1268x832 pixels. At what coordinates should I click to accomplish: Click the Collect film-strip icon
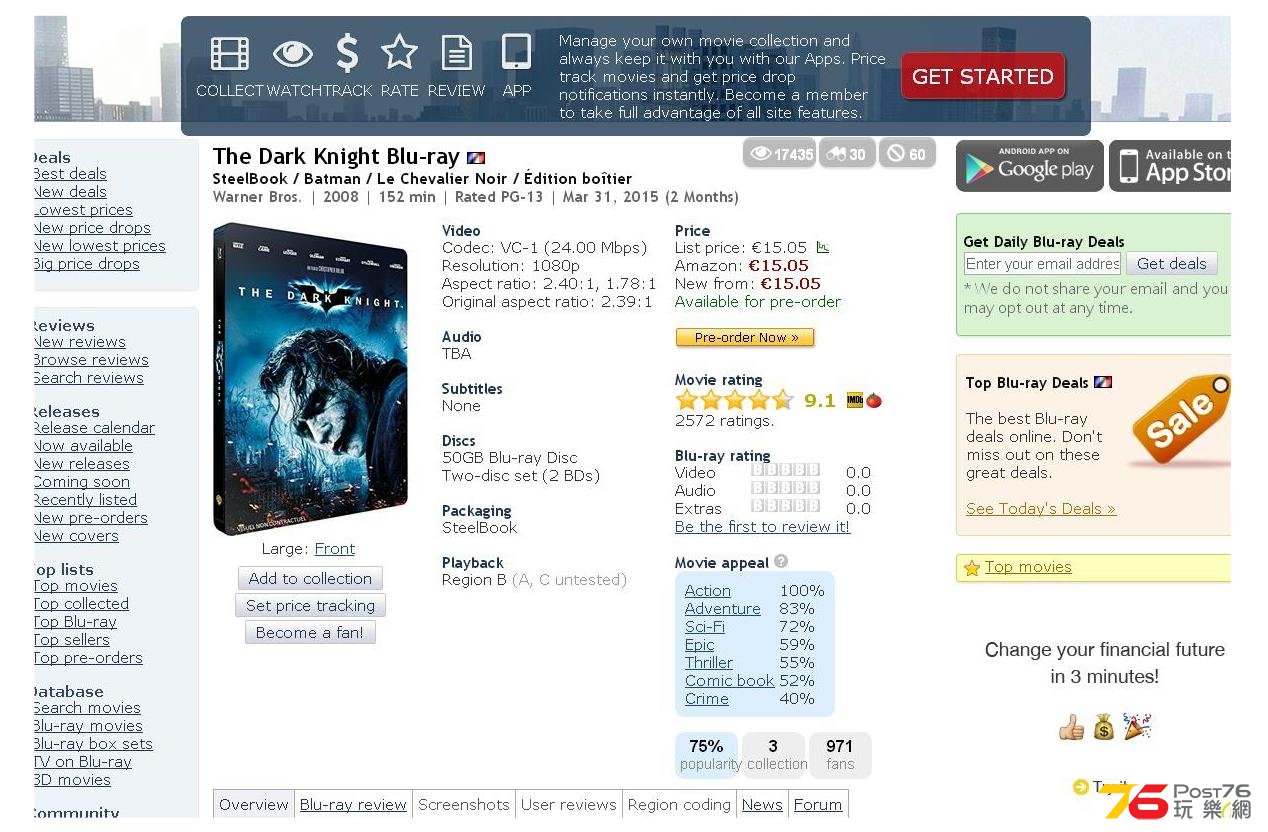(x=230, y=53)
